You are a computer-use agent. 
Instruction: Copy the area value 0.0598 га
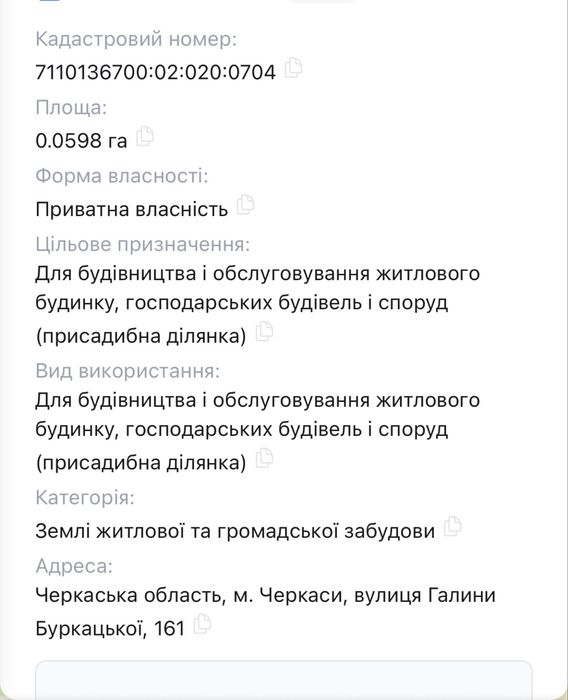pyautogui.click(x=145, y=136)
